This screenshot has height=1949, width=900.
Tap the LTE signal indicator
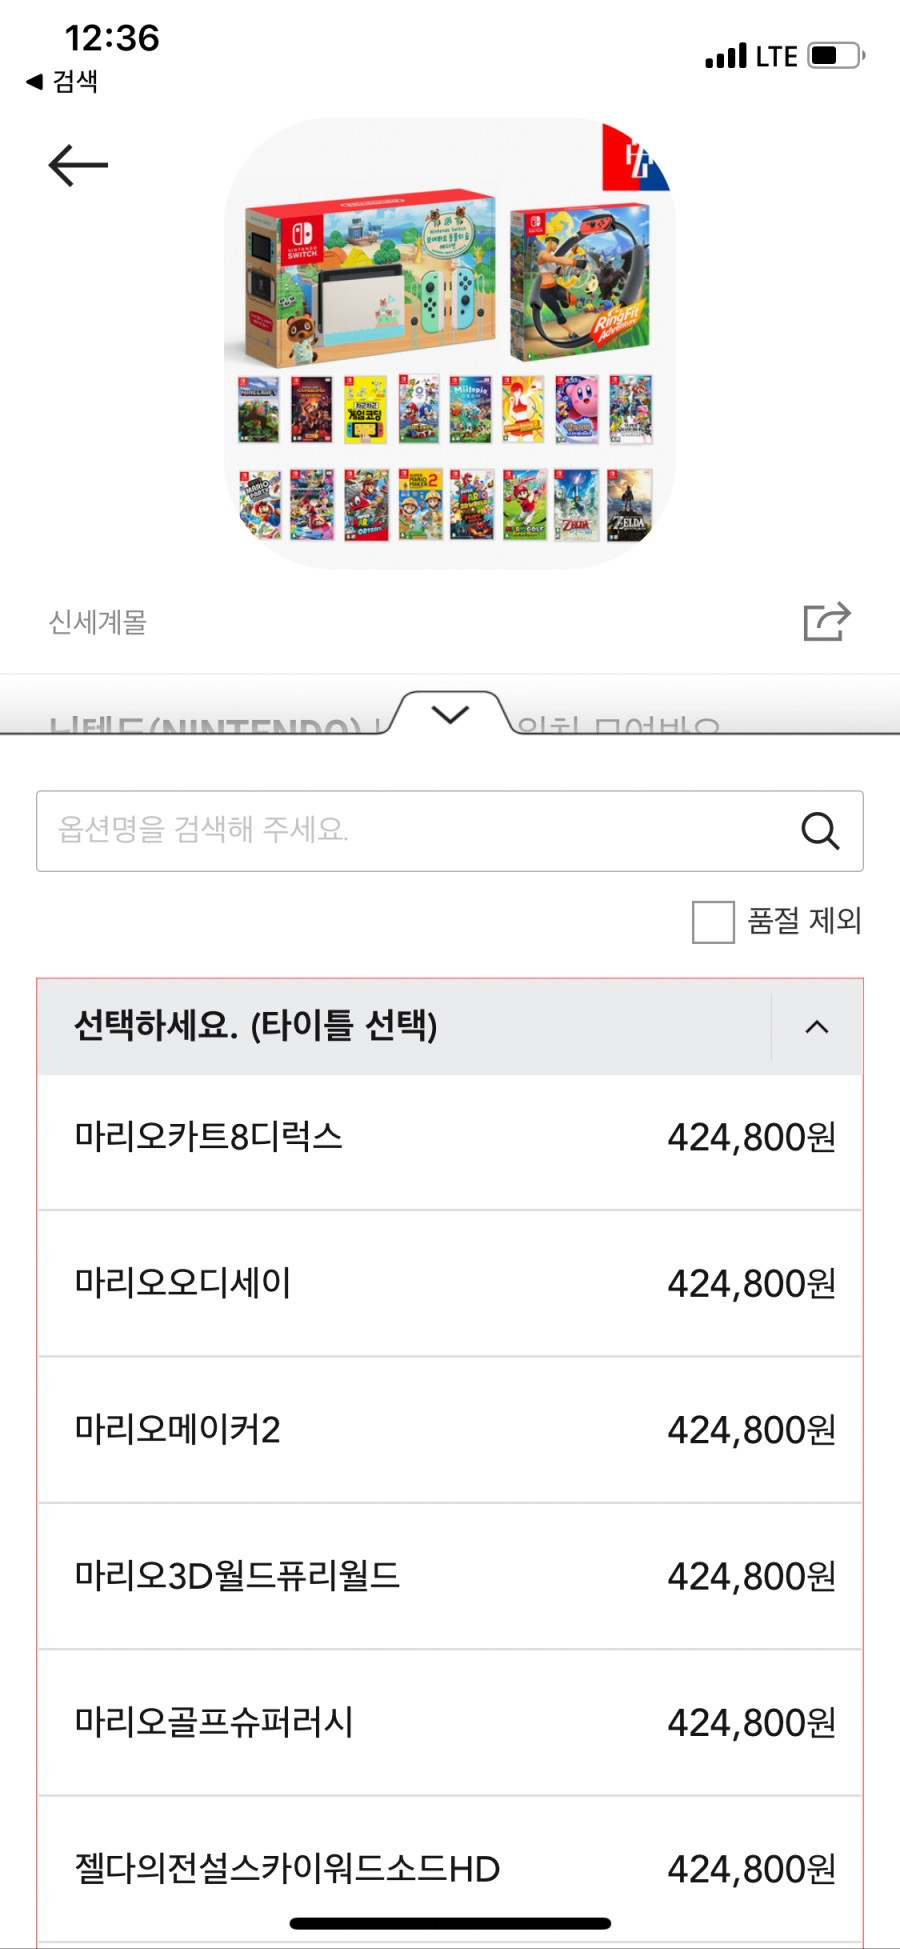[751, 56]
